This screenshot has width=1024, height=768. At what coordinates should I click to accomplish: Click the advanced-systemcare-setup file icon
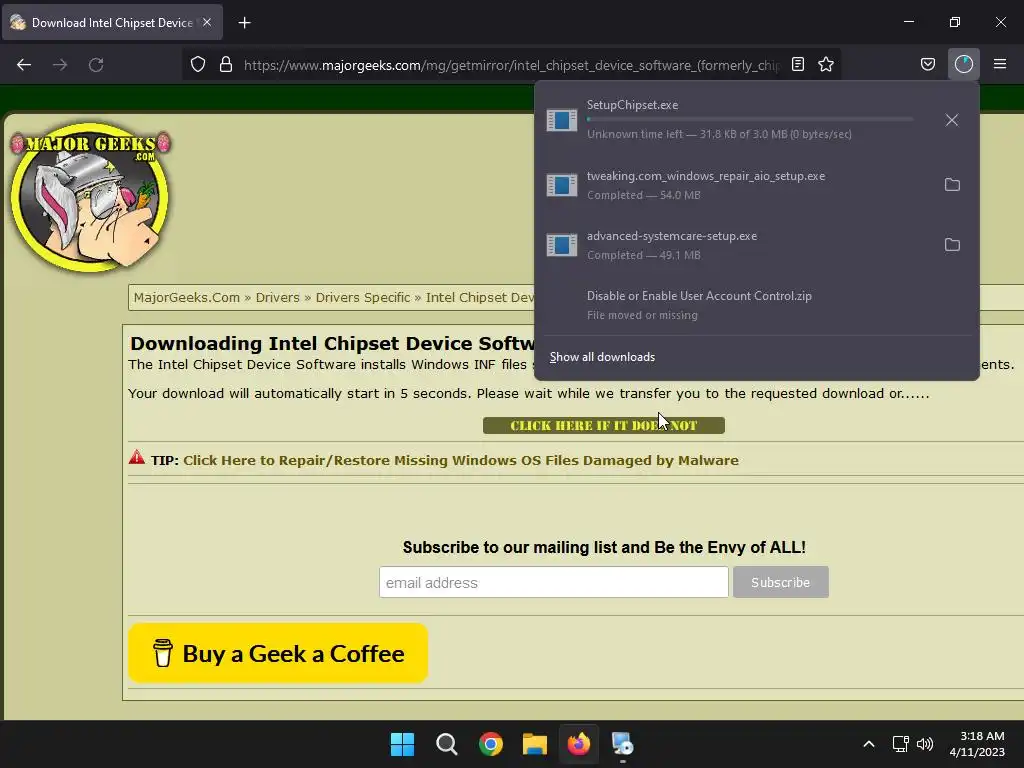click(x=562, y=245)
